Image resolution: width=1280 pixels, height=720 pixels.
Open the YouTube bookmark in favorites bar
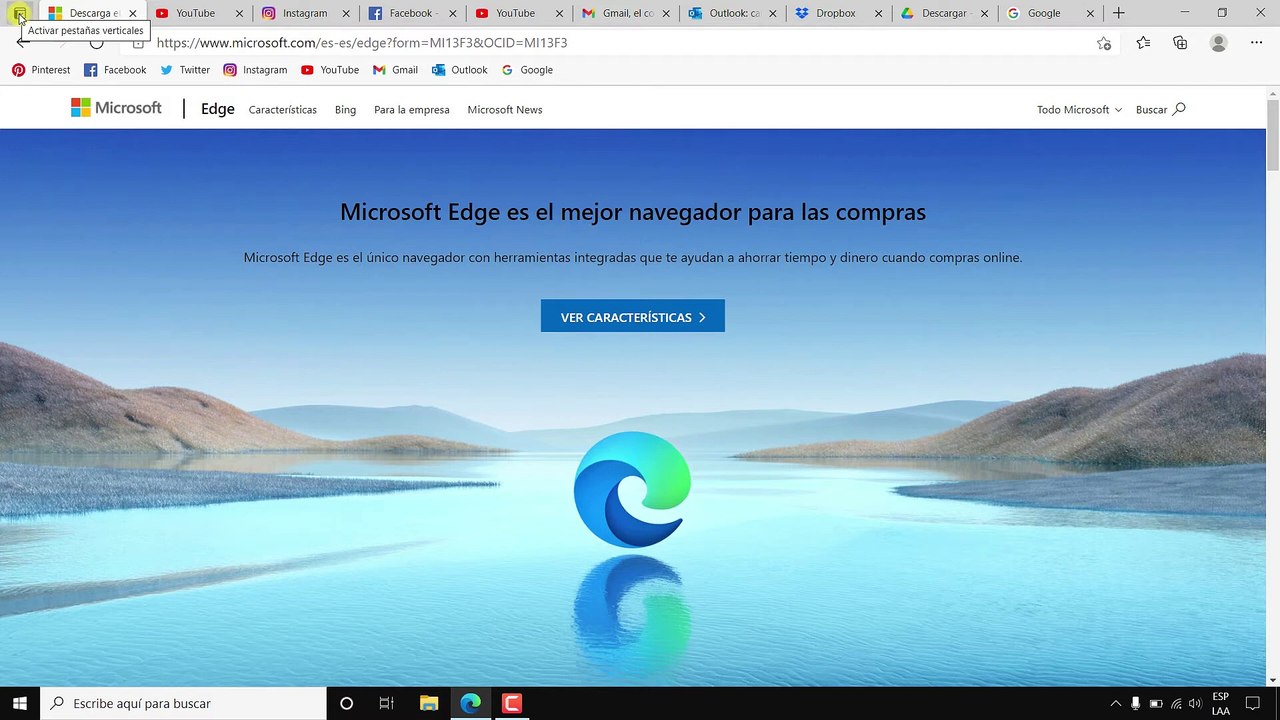(330, 70)
